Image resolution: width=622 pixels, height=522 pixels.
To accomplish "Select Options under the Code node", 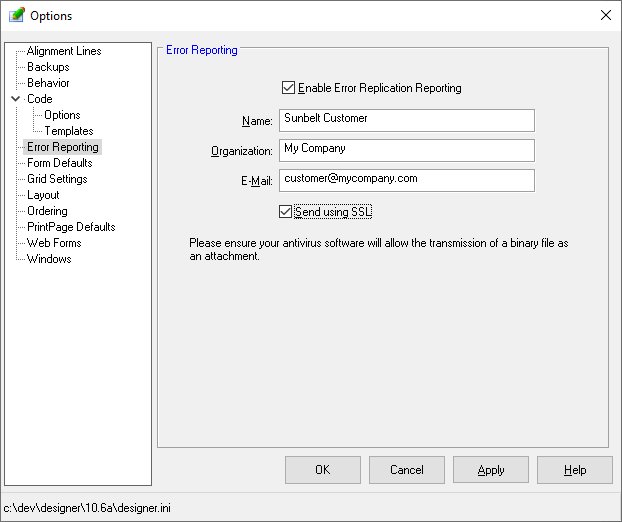I will tap(62, 115).
